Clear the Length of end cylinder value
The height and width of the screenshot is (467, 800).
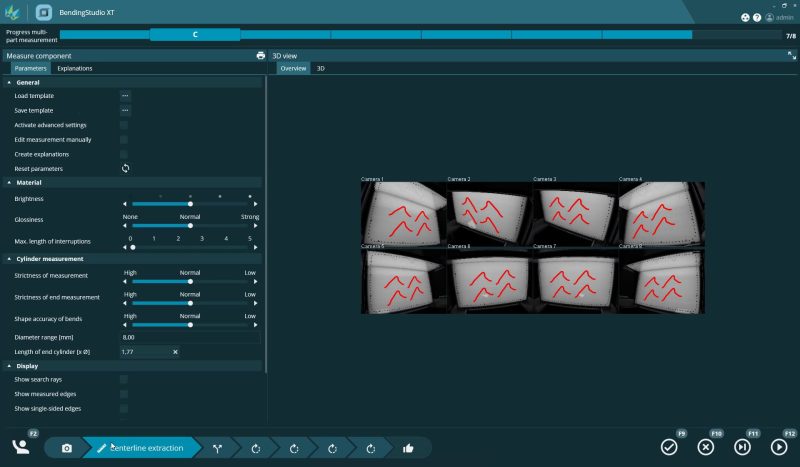click(x=176, y=352)
